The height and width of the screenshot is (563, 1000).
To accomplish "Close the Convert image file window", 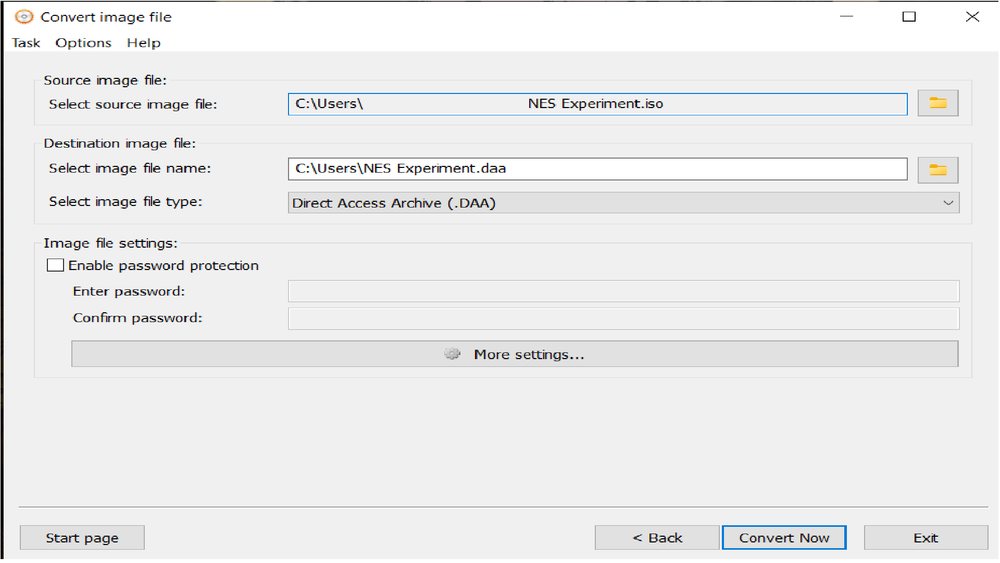I will tap(972, 17).
